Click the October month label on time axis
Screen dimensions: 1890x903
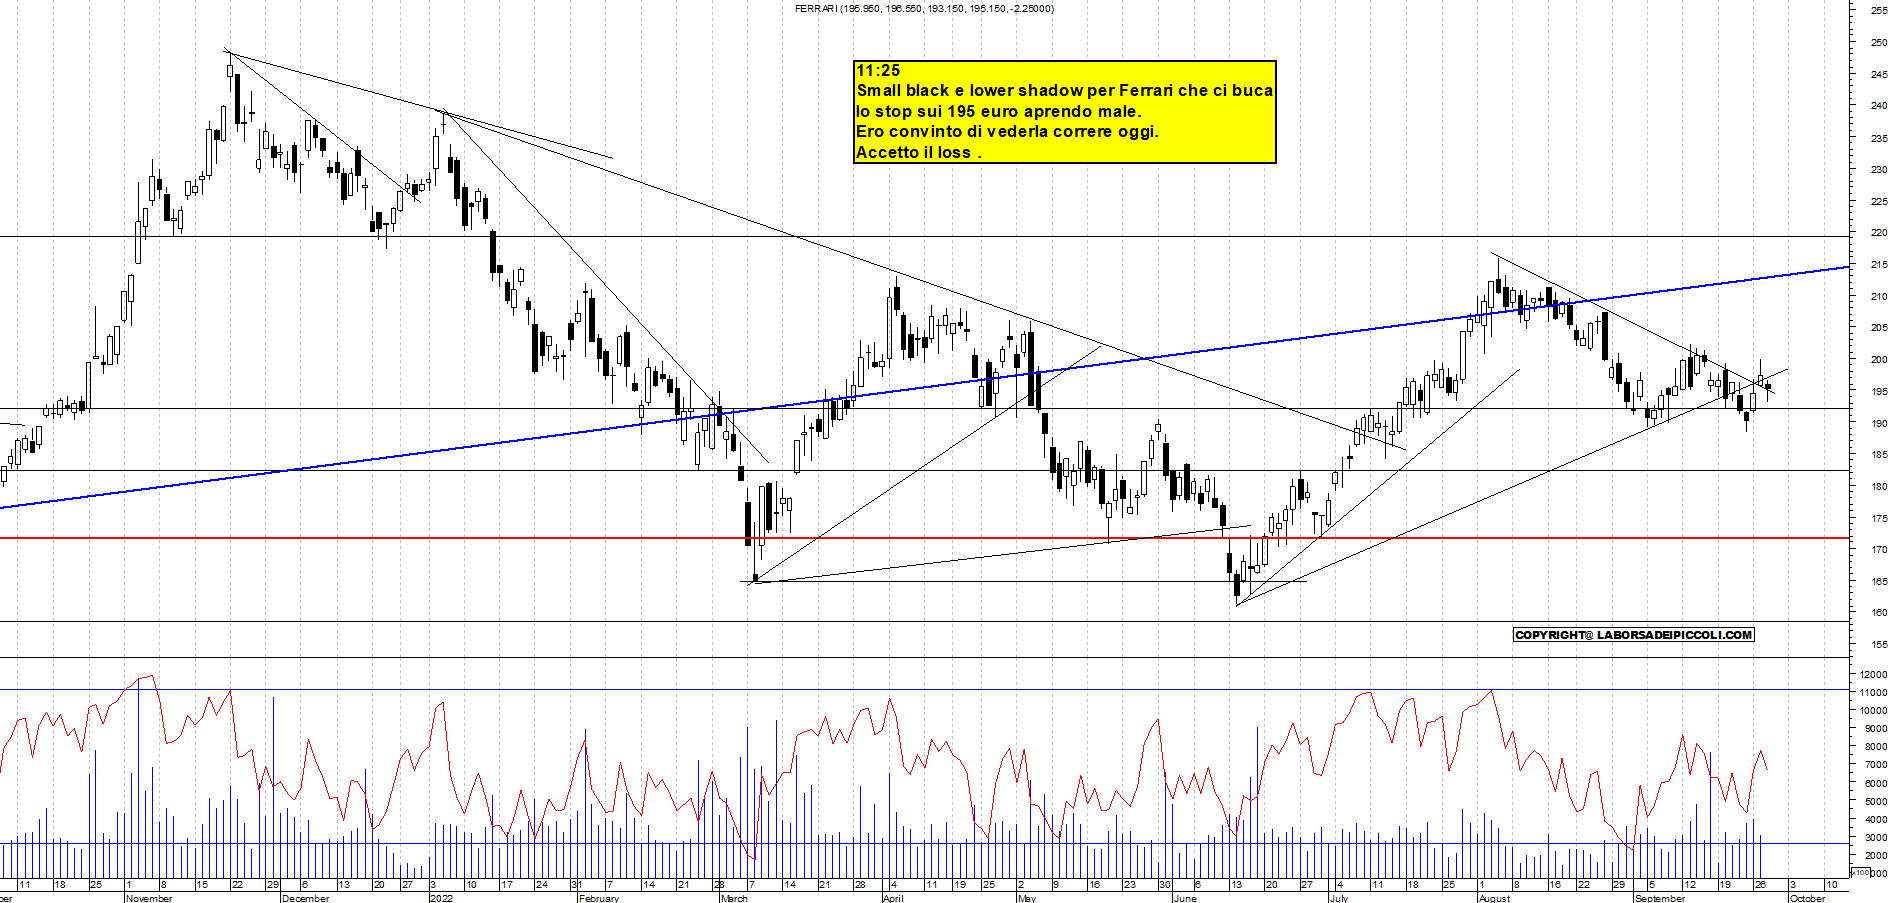tap(1807, 898)
